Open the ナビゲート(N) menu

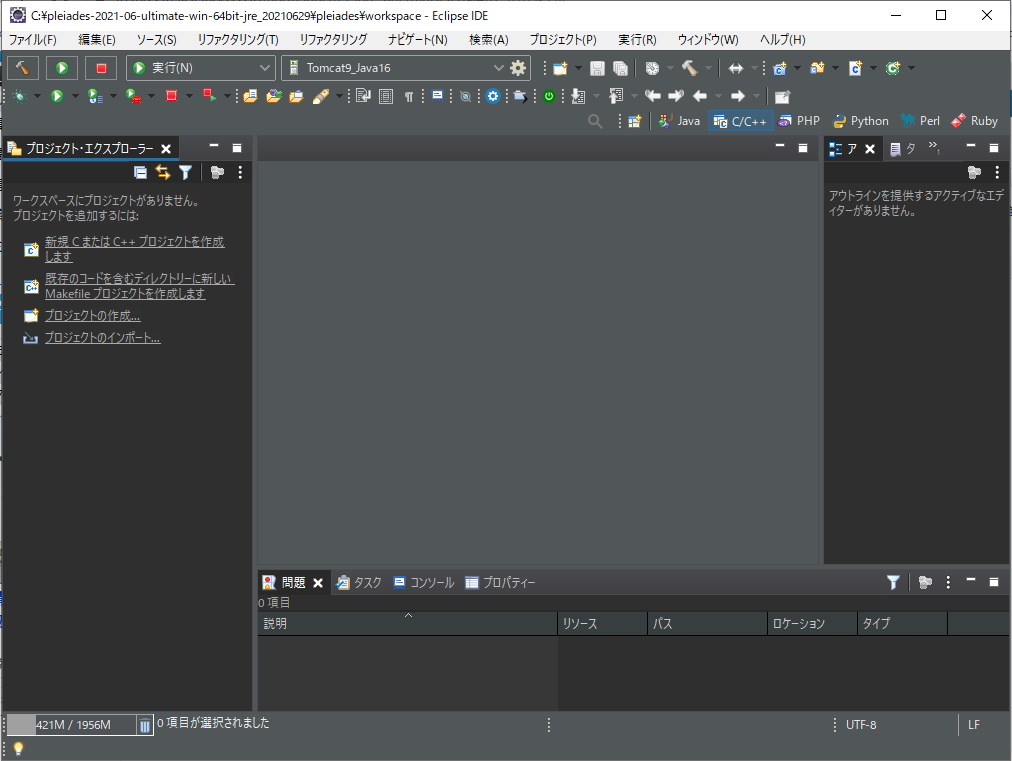tap(418, 40)
